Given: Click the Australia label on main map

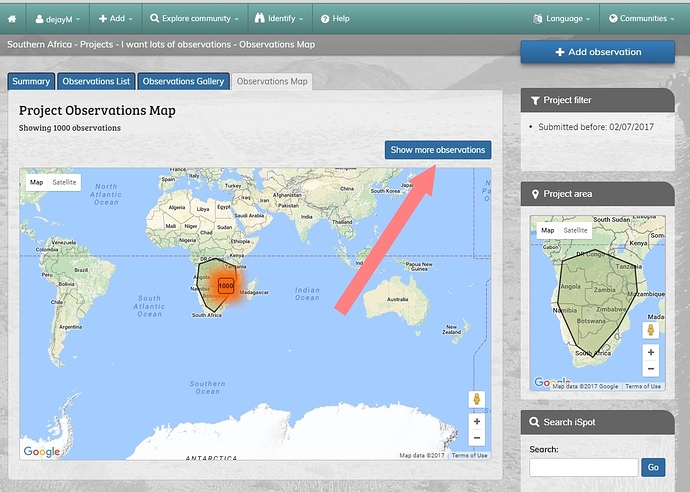Looking at the screenshot, I should point(397,299).
